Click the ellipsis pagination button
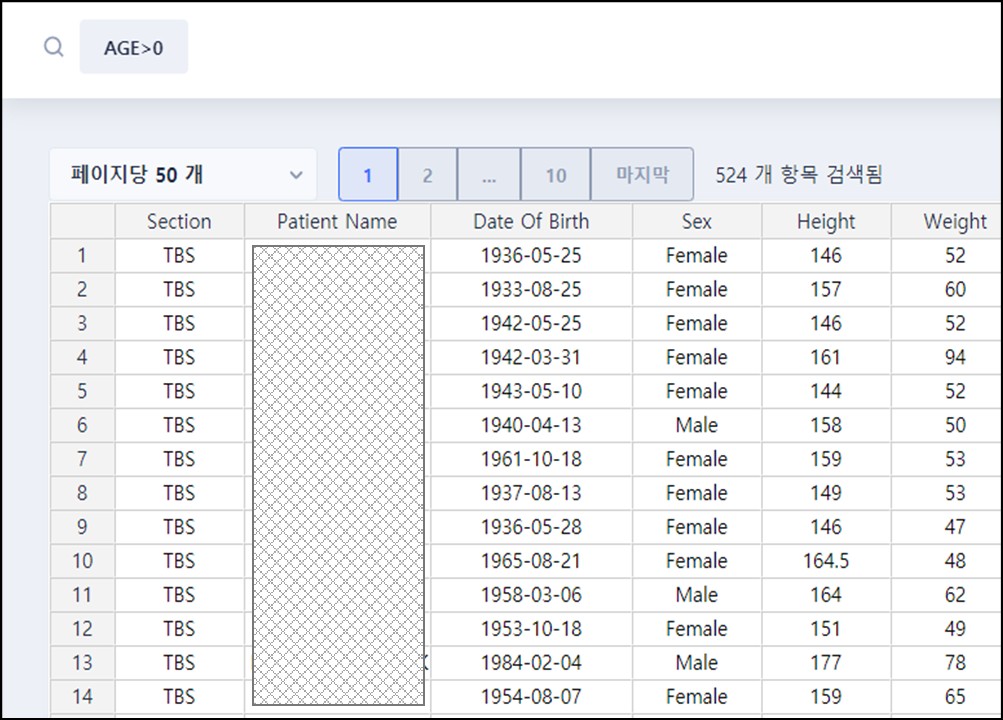 (489, 175)
